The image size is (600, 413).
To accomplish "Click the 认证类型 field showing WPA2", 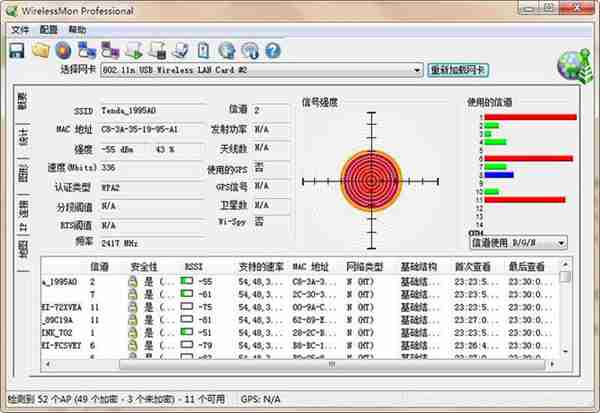I will [x=151, y=188].
